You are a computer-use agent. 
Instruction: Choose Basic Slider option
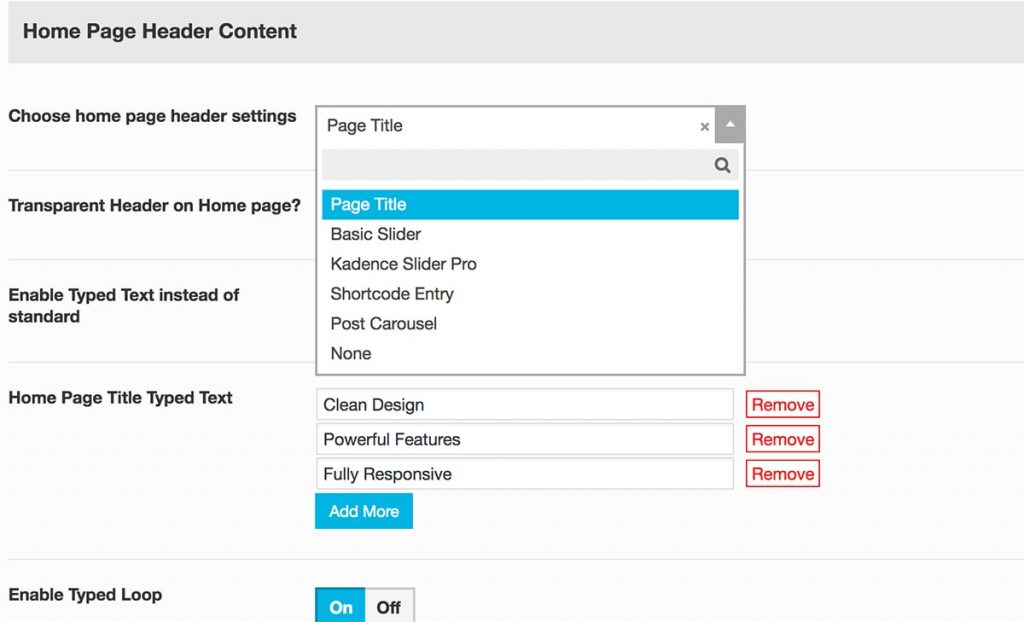(x=376, y=234)
